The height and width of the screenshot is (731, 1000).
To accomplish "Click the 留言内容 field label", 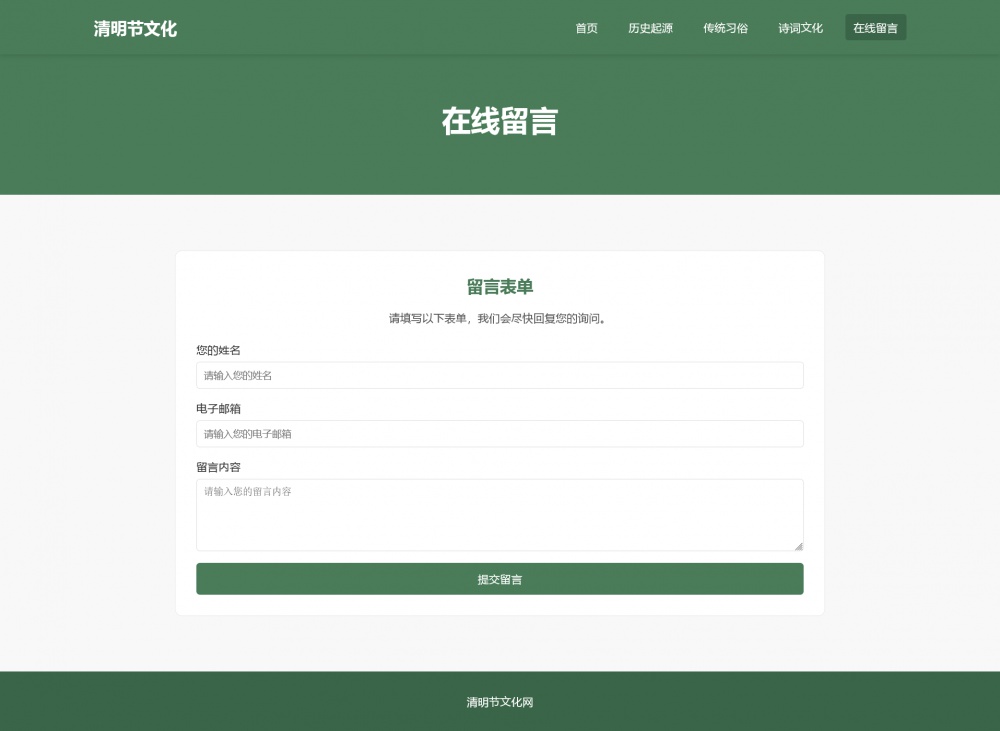I will 218,467.
